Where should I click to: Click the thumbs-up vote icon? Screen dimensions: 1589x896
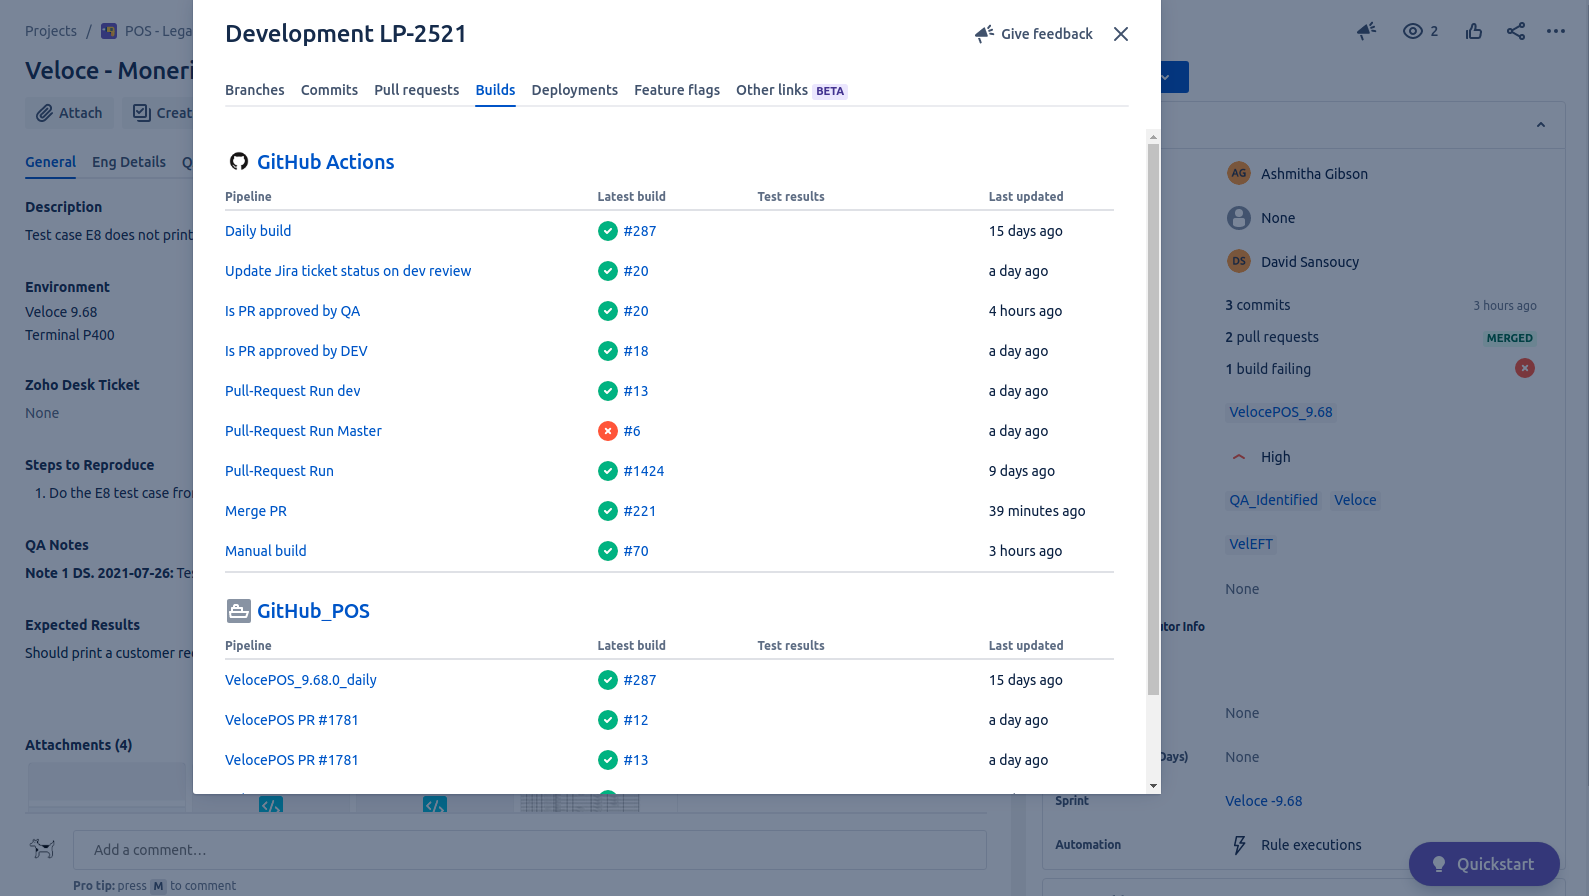1474,31
